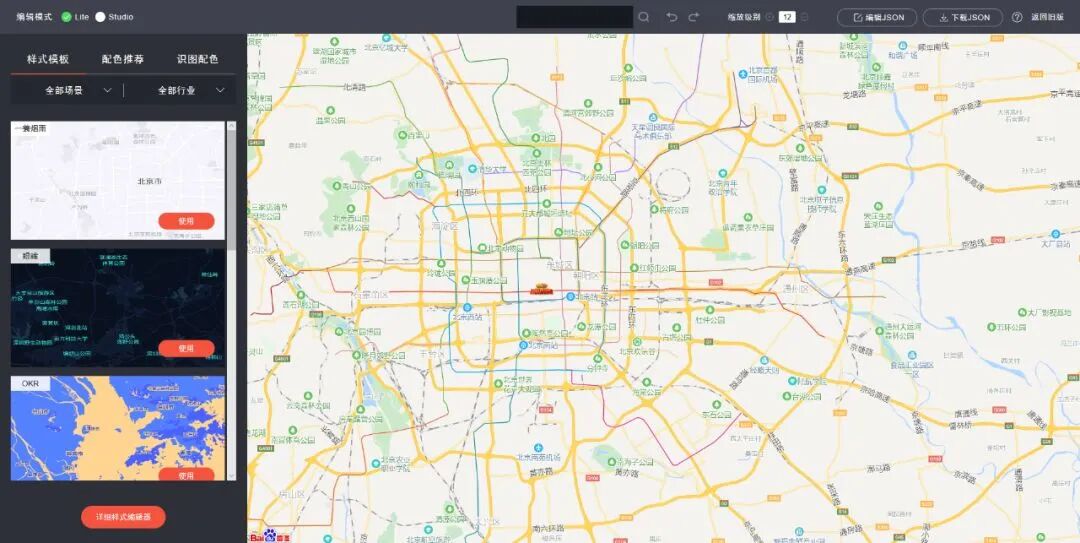Select the dark night style map thumbnail
This screenshot has width=1080, height=543.
pos(118,307)
